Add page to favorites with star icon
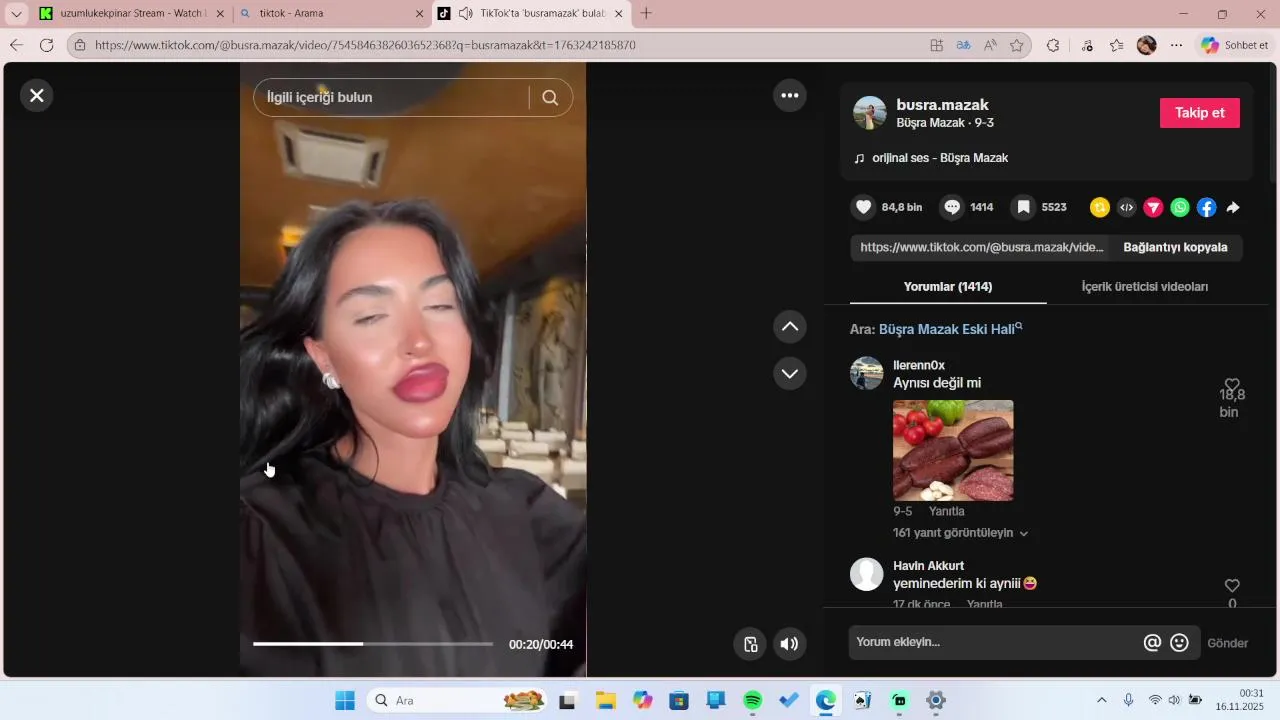 click(1017, 45)
